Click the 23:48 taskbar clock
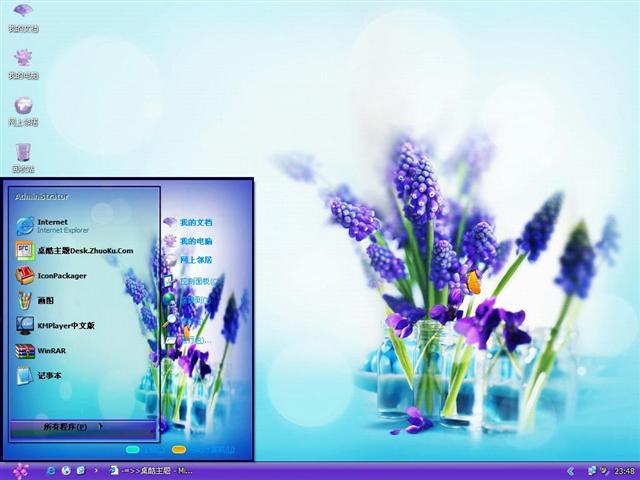The height and width of the screenshot is (480, 640). tap(624, 471)
